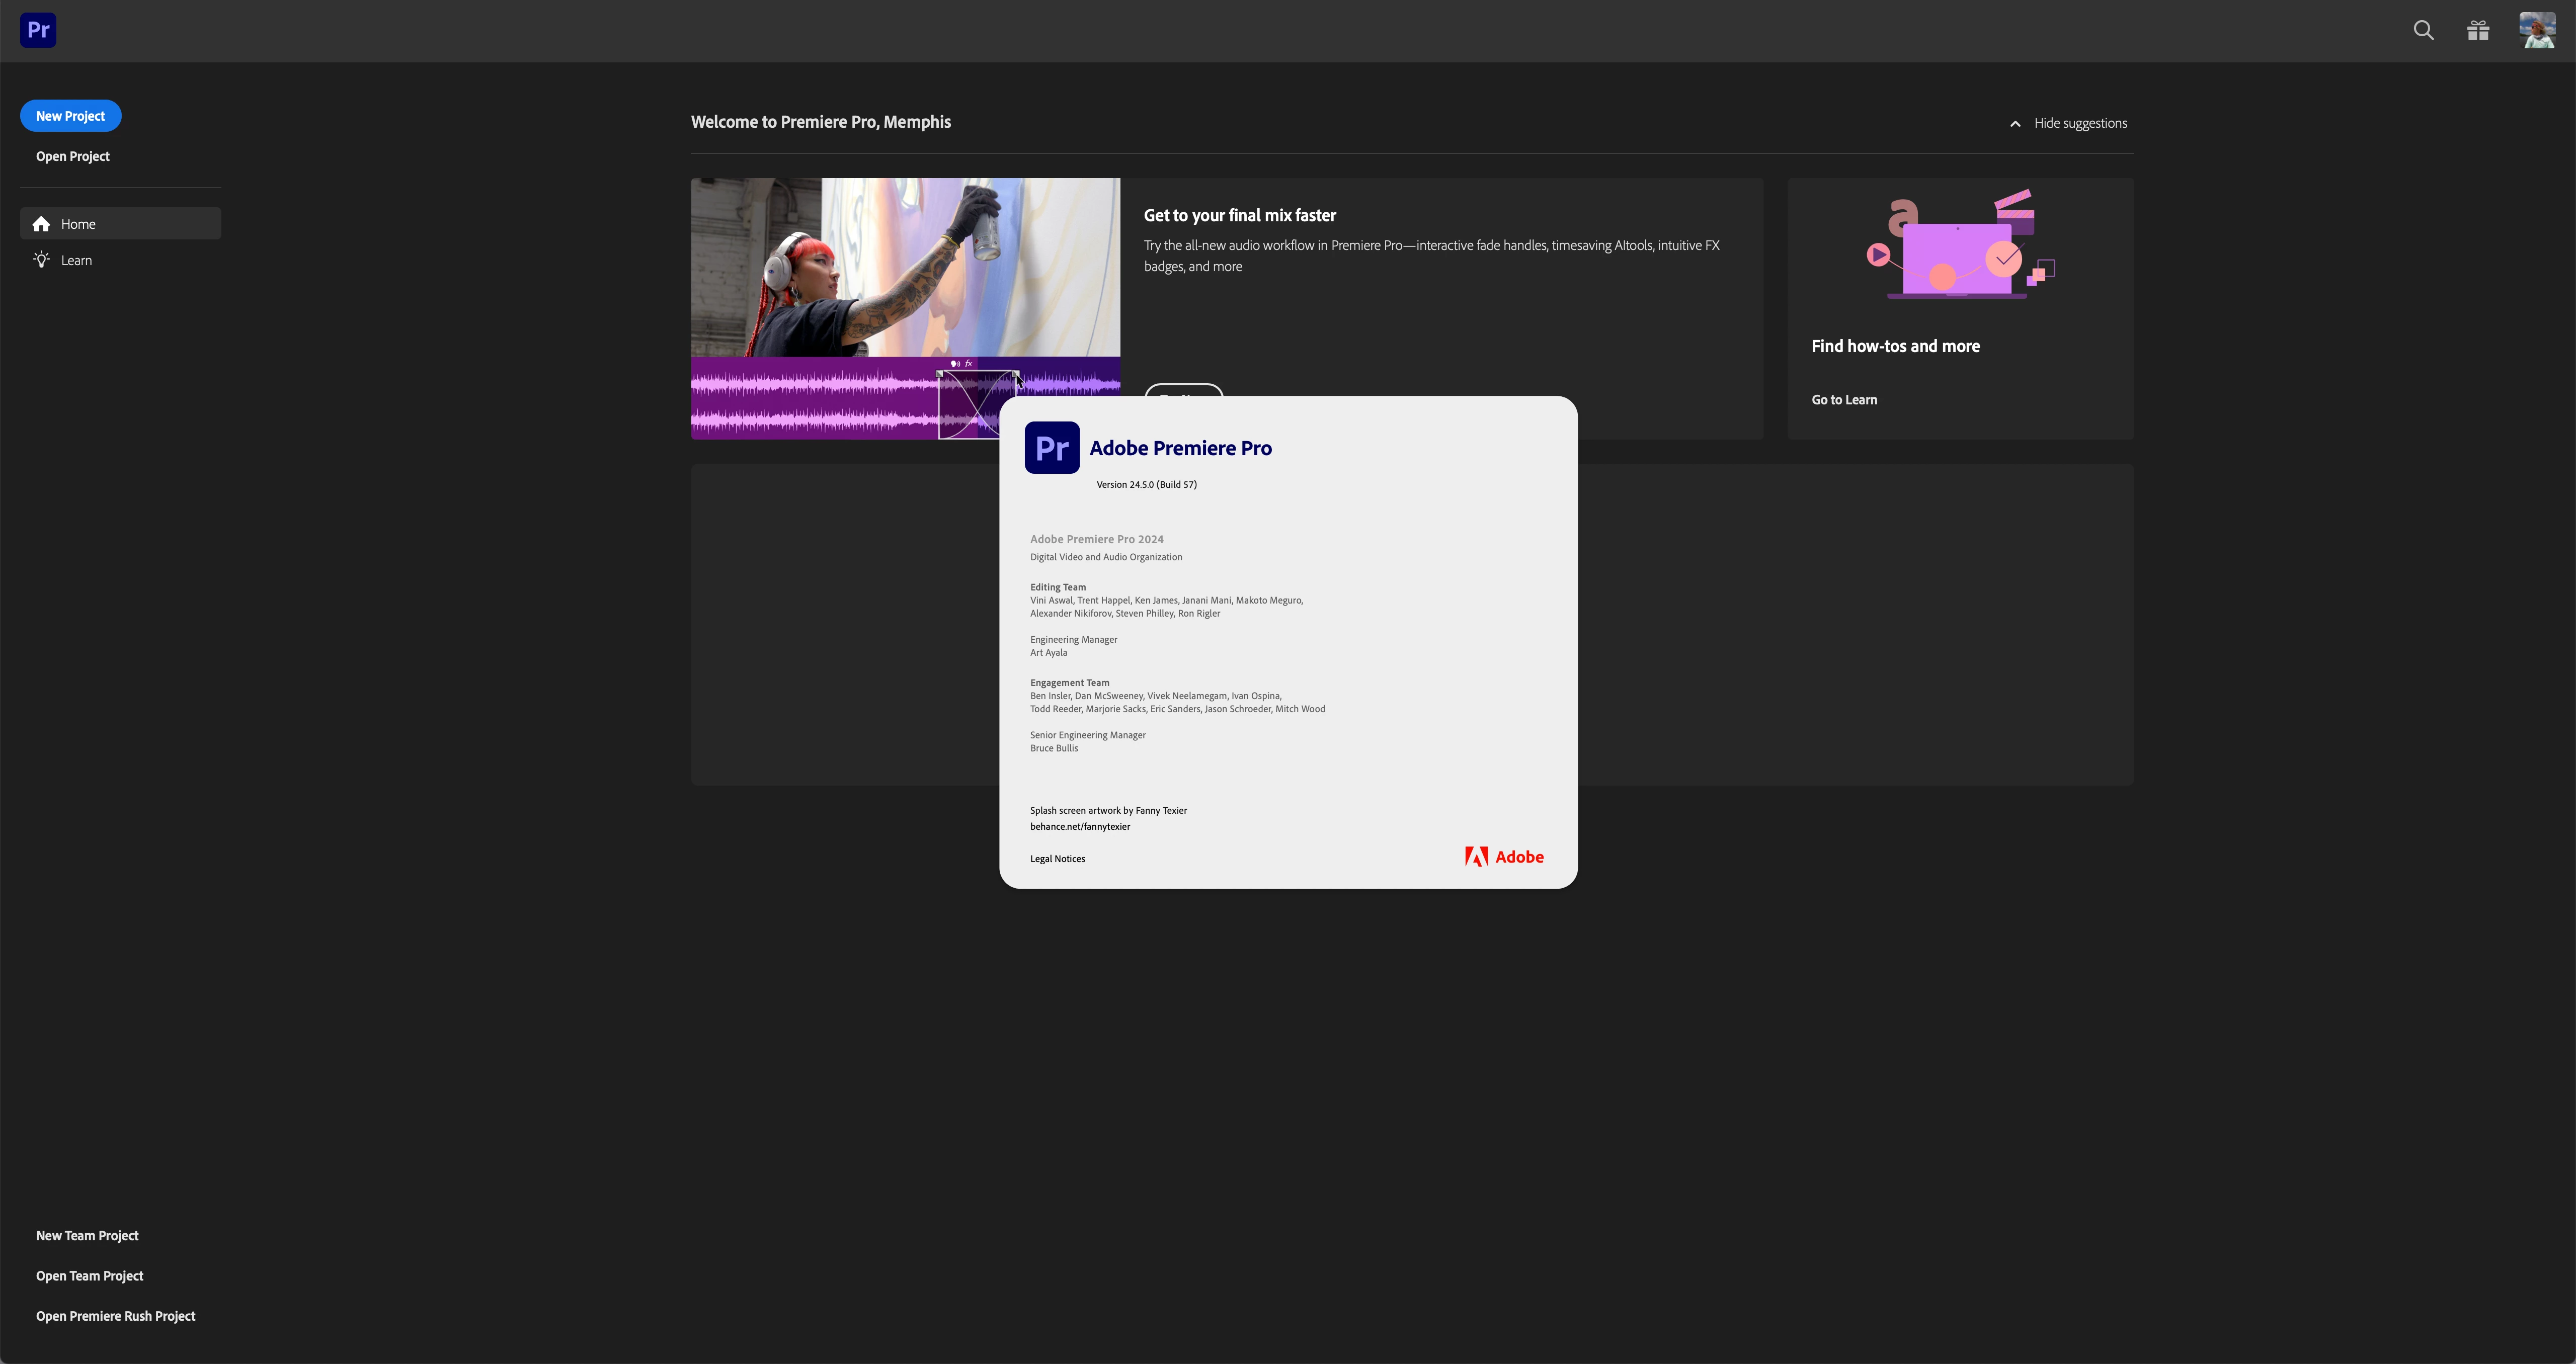
Task: Select the Home sidebar item
Action: tap(120, 224)
